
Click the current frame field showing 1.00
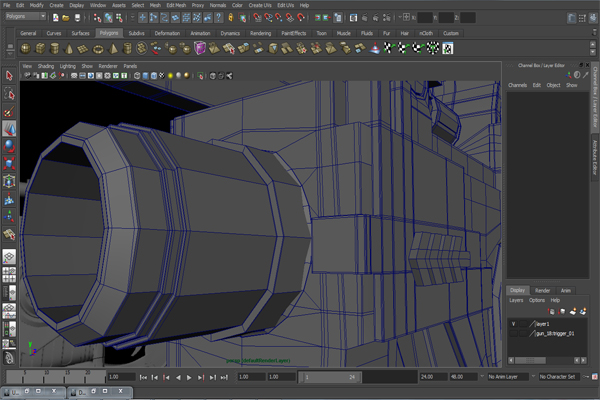pyautogui.click(x=121, y=377)
